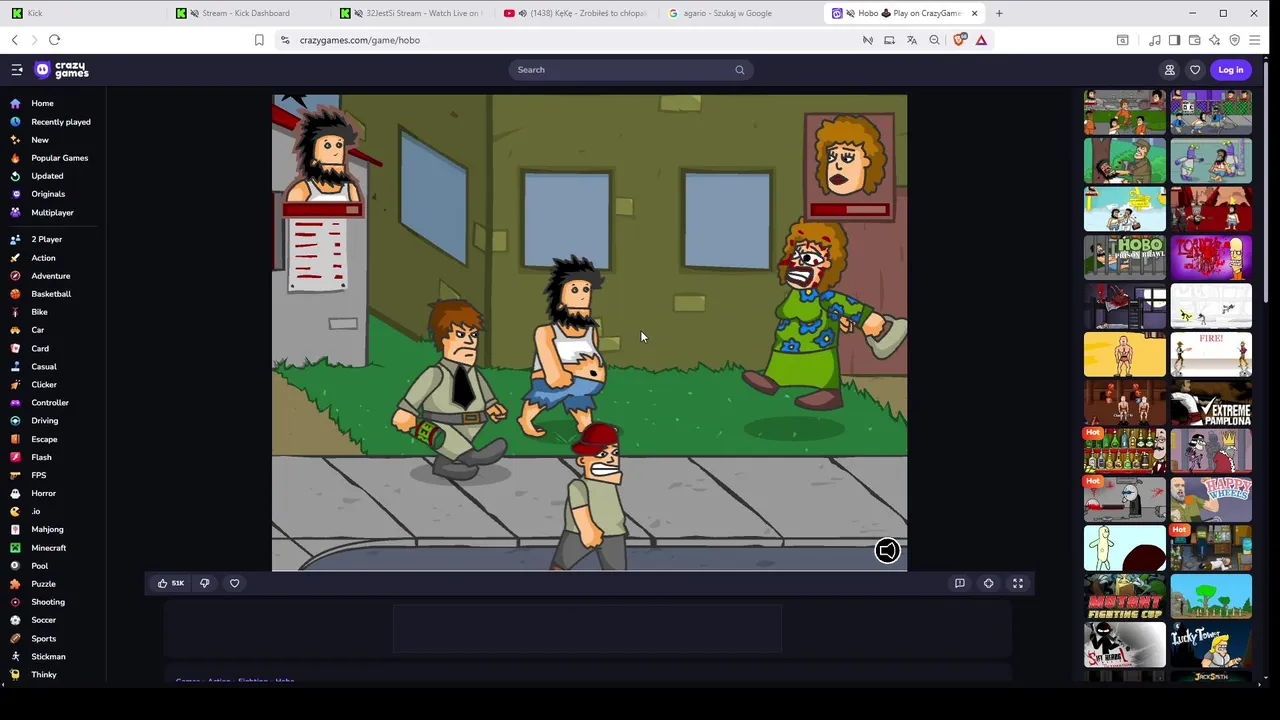Select the Flash category

(x=41, y=457)
